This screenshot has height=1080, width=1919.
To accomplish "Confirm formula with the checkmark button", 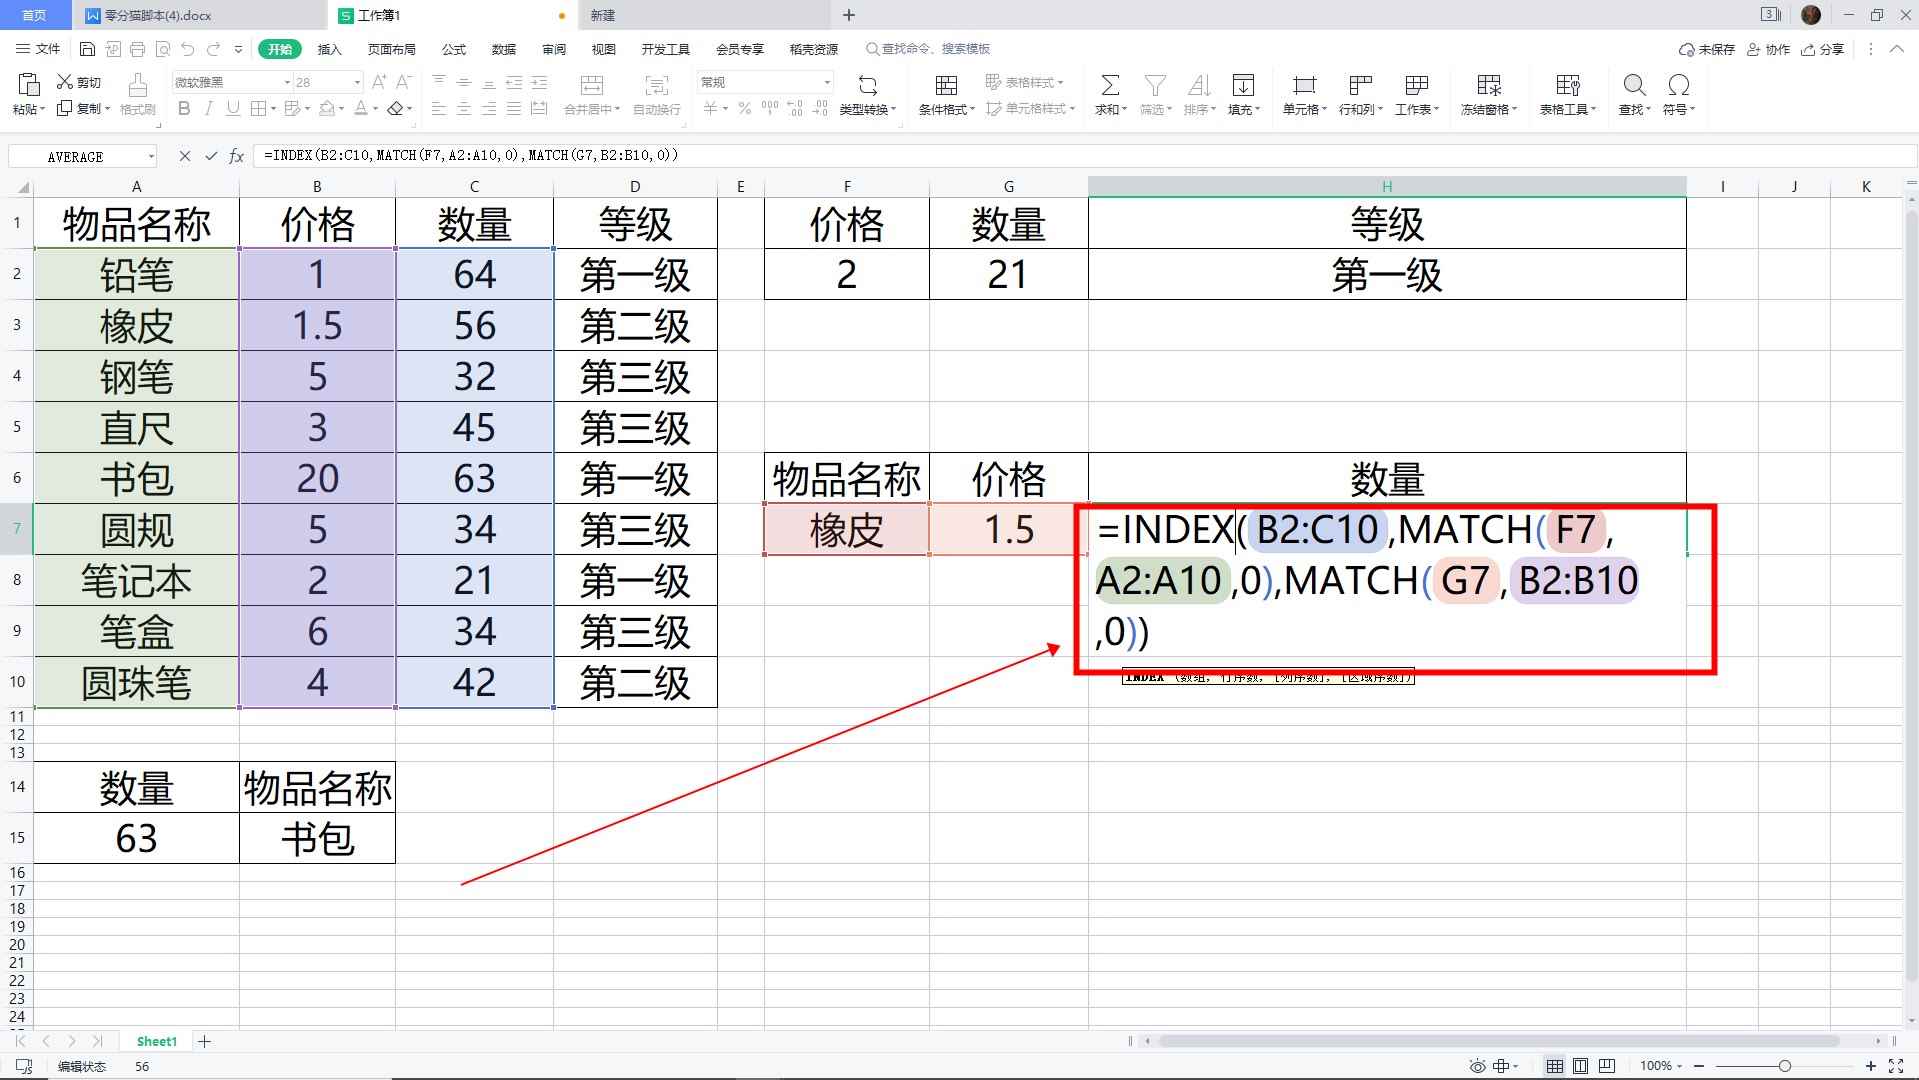I will 210,156.
